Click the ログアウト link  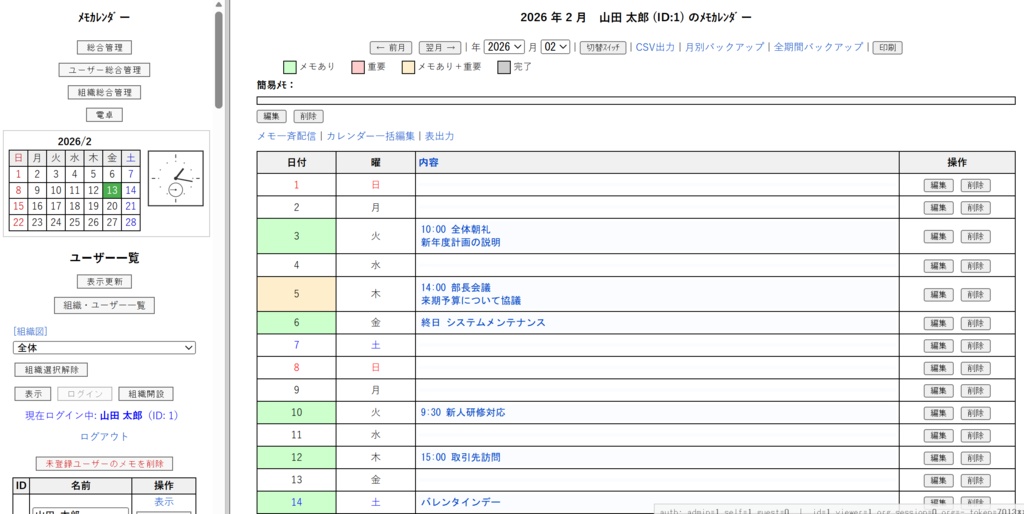pos(104,436)
